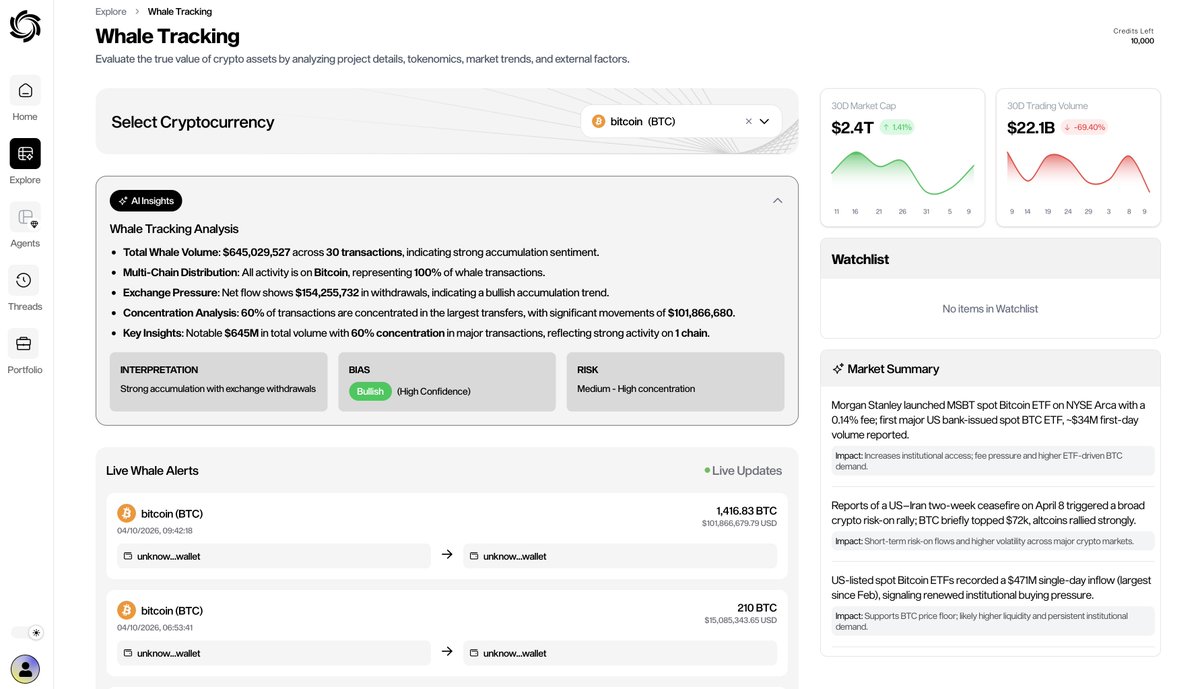
Task: Click source wallet of 210 BTC transfer
Action: pyautogui.click(x=274, y=653)
